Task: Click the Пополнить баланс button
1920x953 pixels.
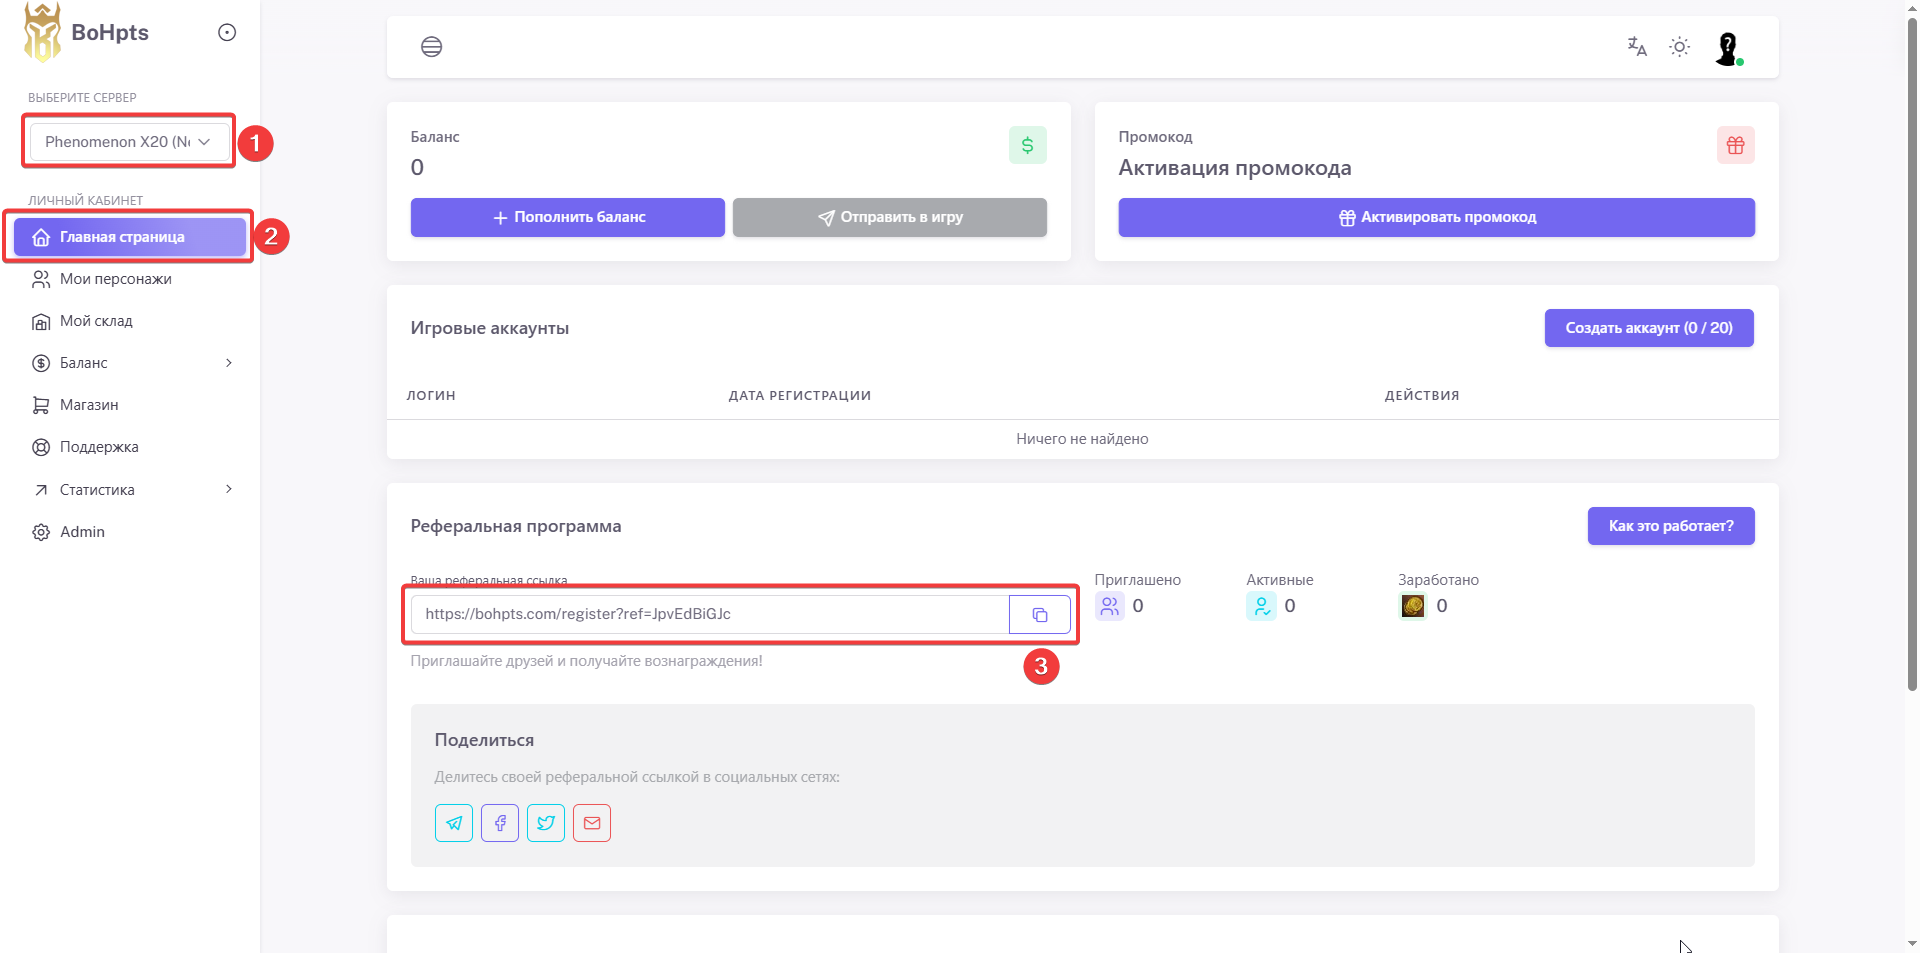Action: click(567, 217)
